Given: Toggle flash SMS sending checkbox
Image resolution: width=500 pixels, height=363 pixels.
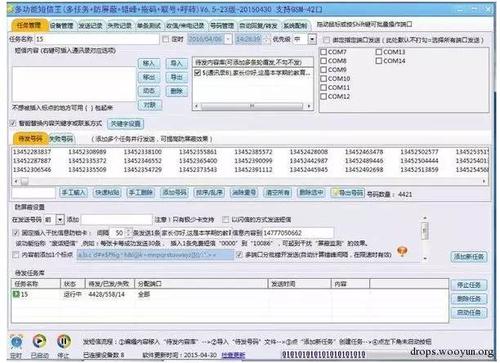Looking at the screenshot, I should click(x=226, y=219).
